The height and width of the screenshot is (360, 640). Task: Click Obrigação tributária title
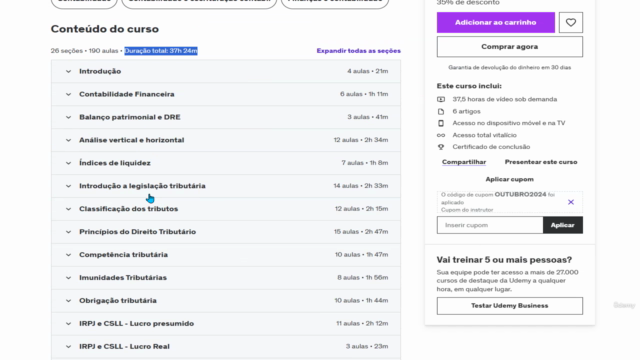tap(118, 300)
